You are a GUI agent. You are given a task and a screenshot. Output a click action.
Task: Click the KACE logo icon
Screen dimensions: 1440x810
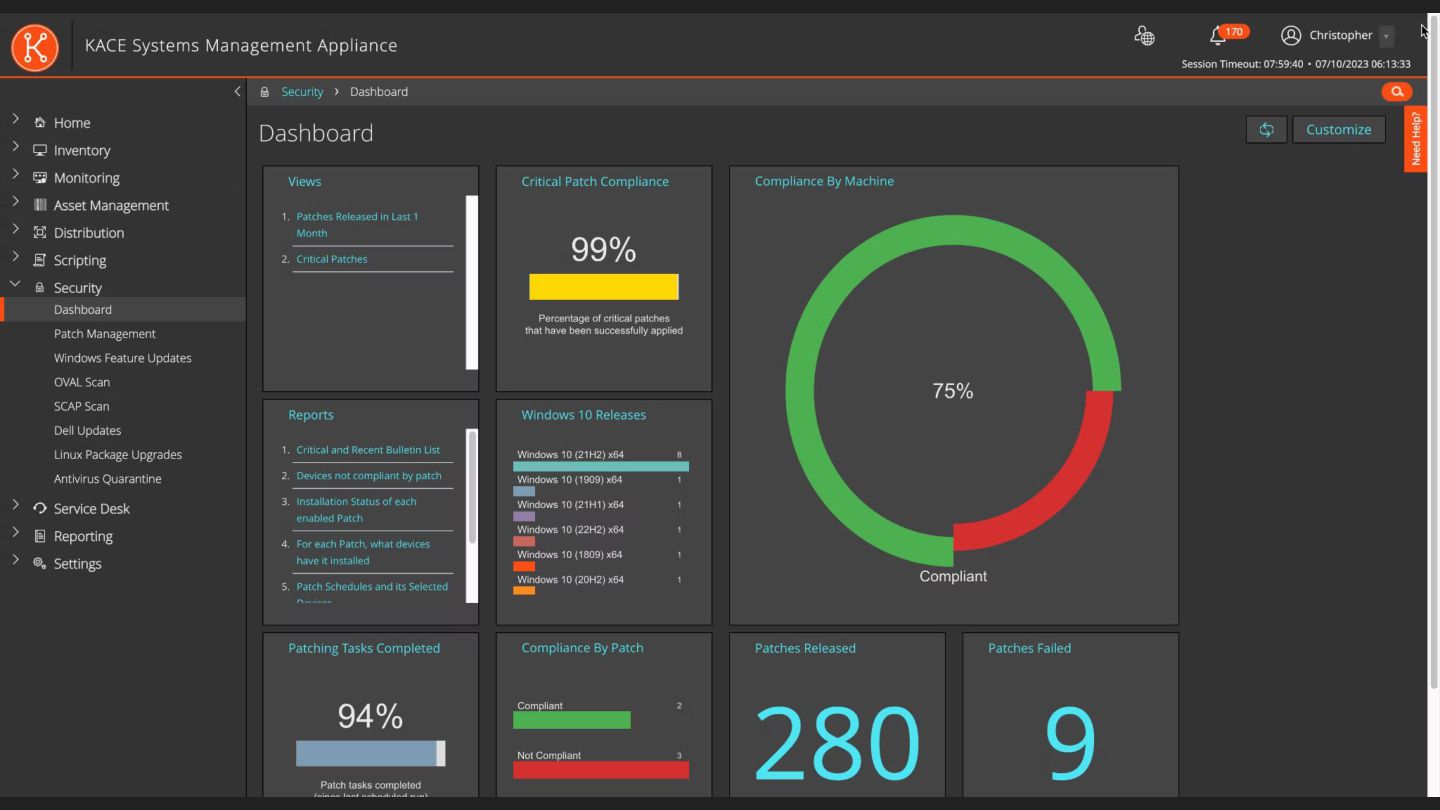(35, 46)
